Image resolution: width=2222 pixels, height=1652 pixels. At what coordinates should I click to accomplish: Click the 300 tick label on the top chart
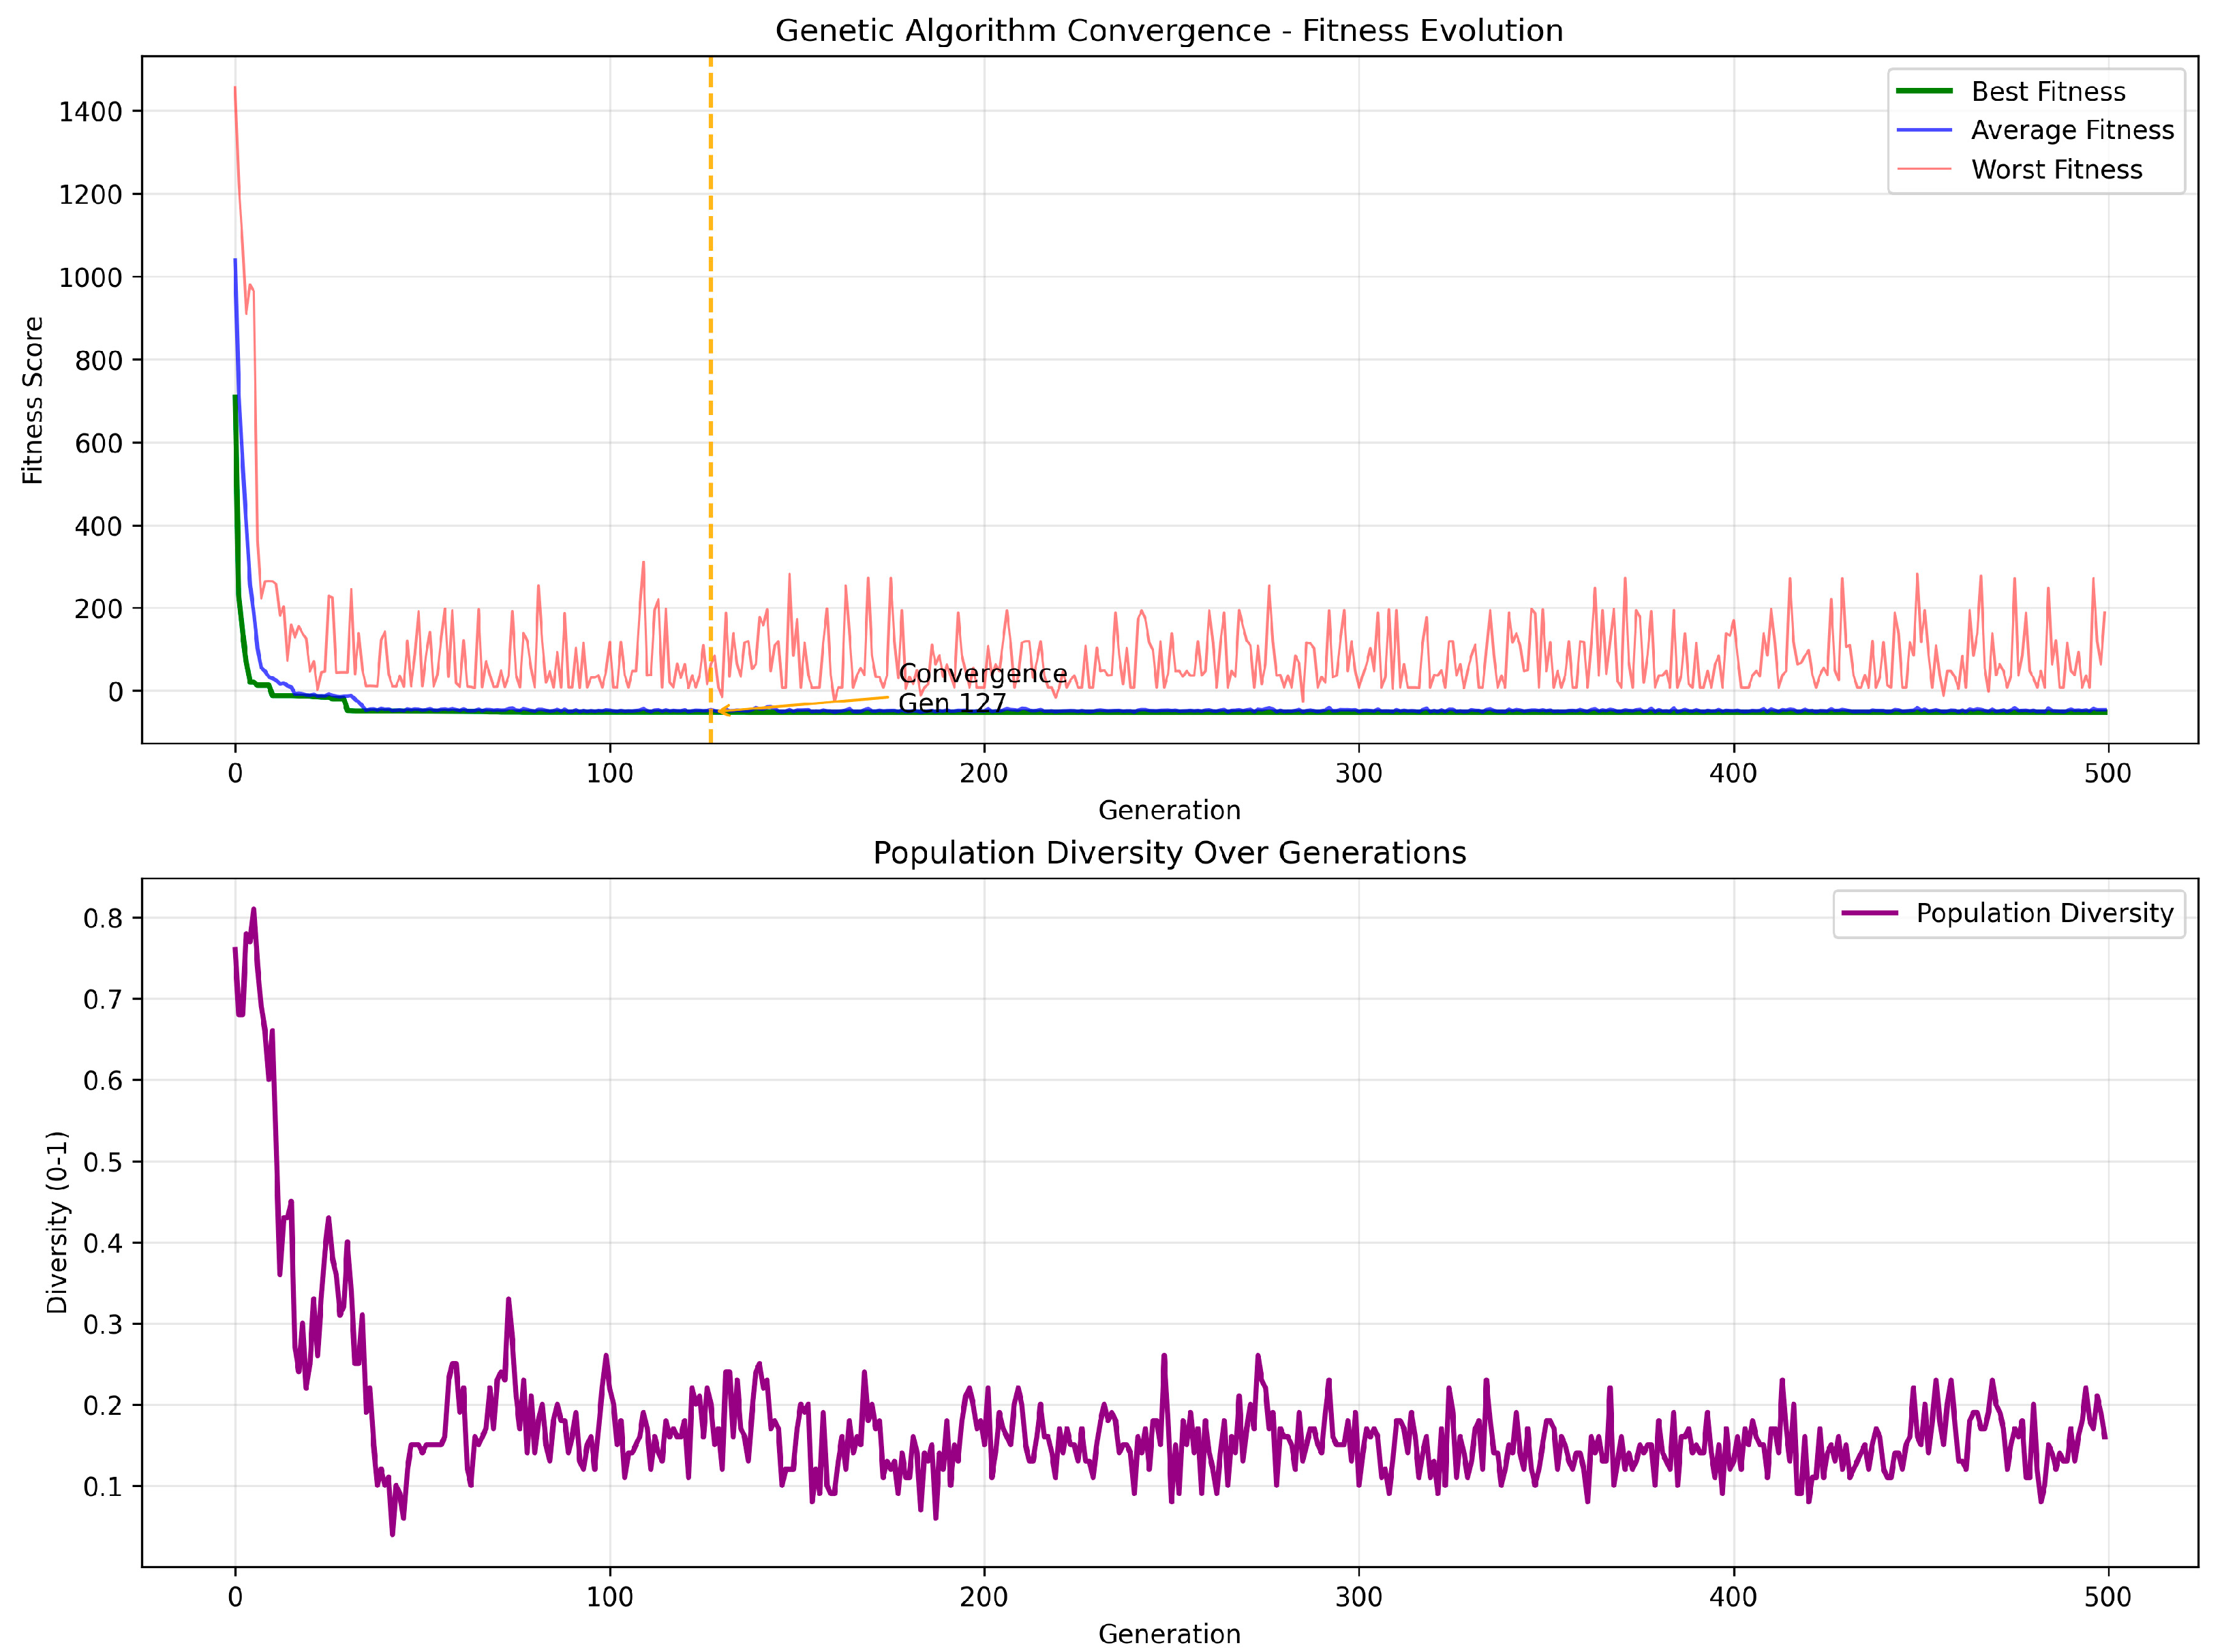(x=1358, y=774)
